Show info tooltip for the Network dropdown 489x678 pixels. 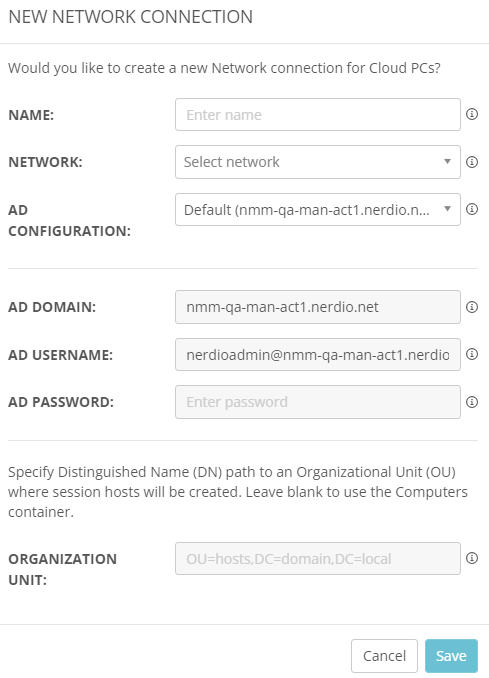pos(472,162)
